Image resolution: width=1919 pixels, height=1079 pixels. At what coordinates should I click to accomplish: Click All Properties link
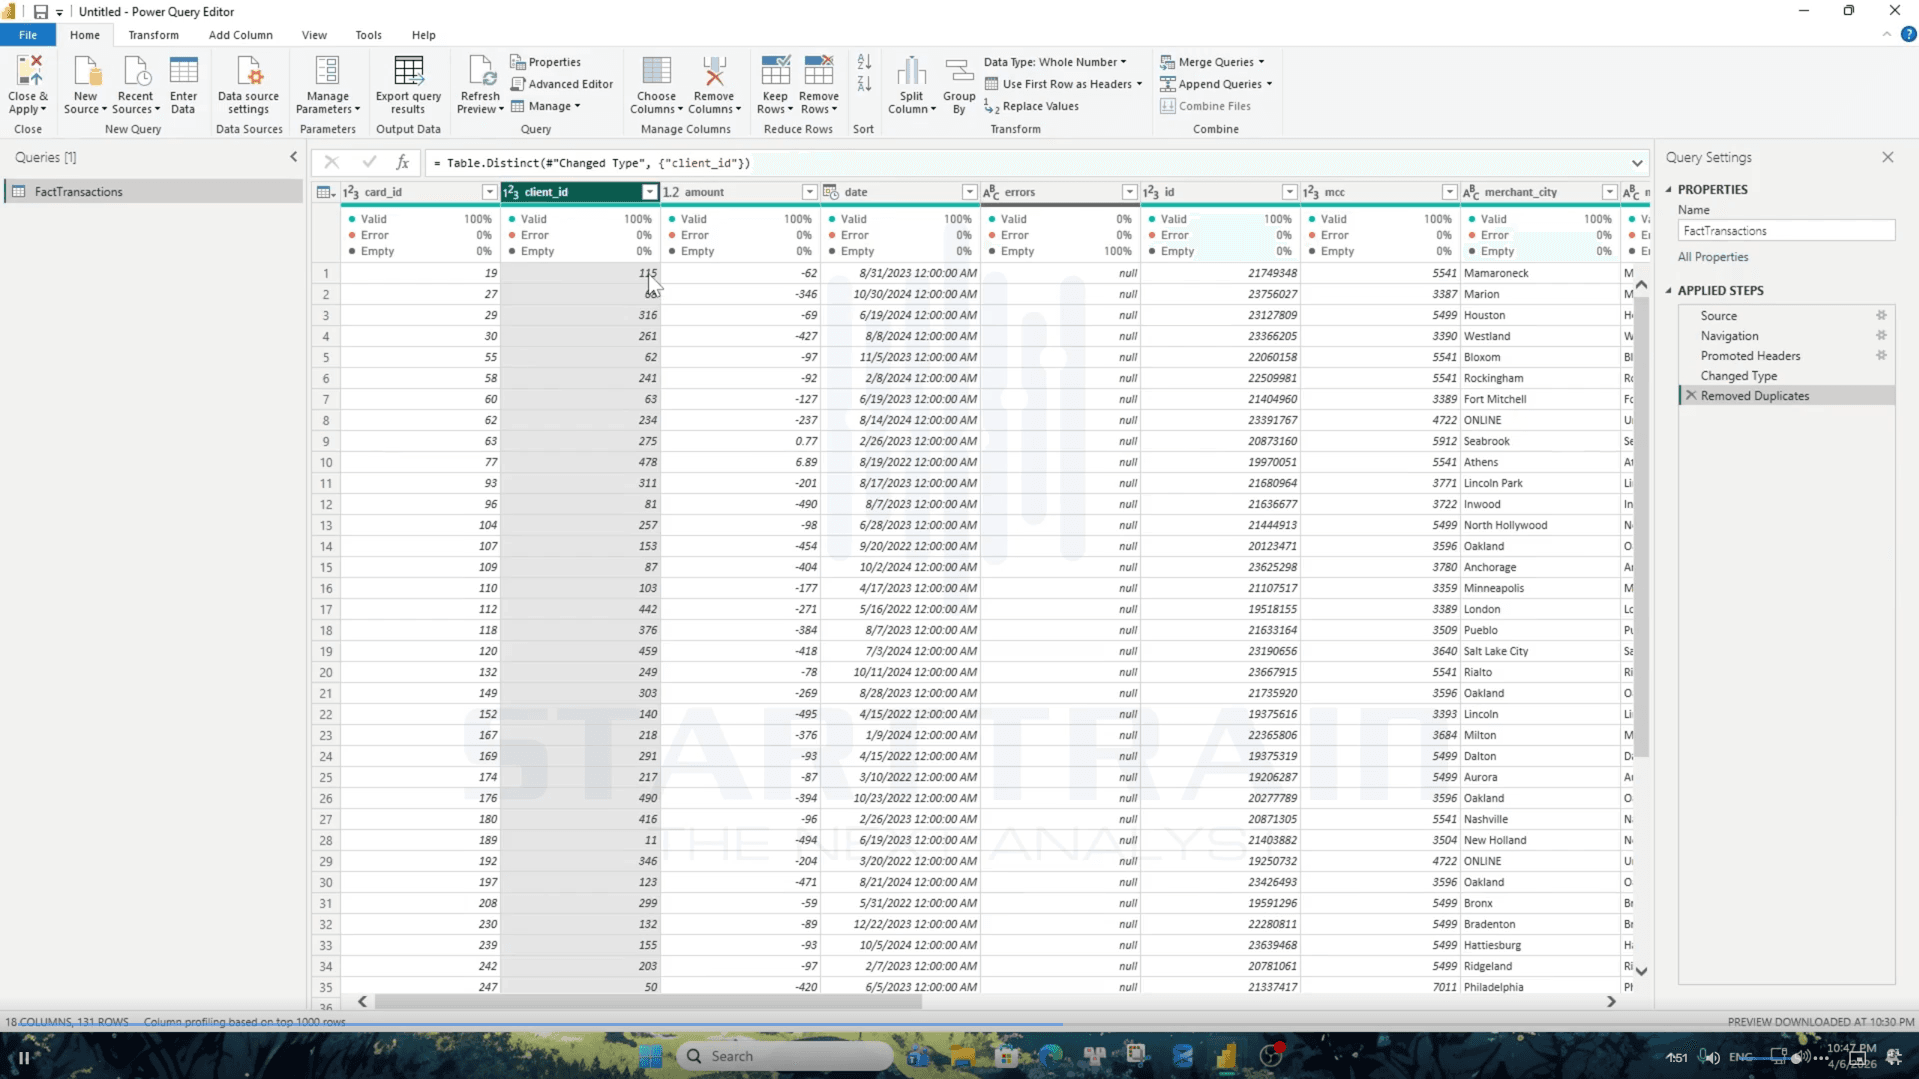tap(1713, 257)
